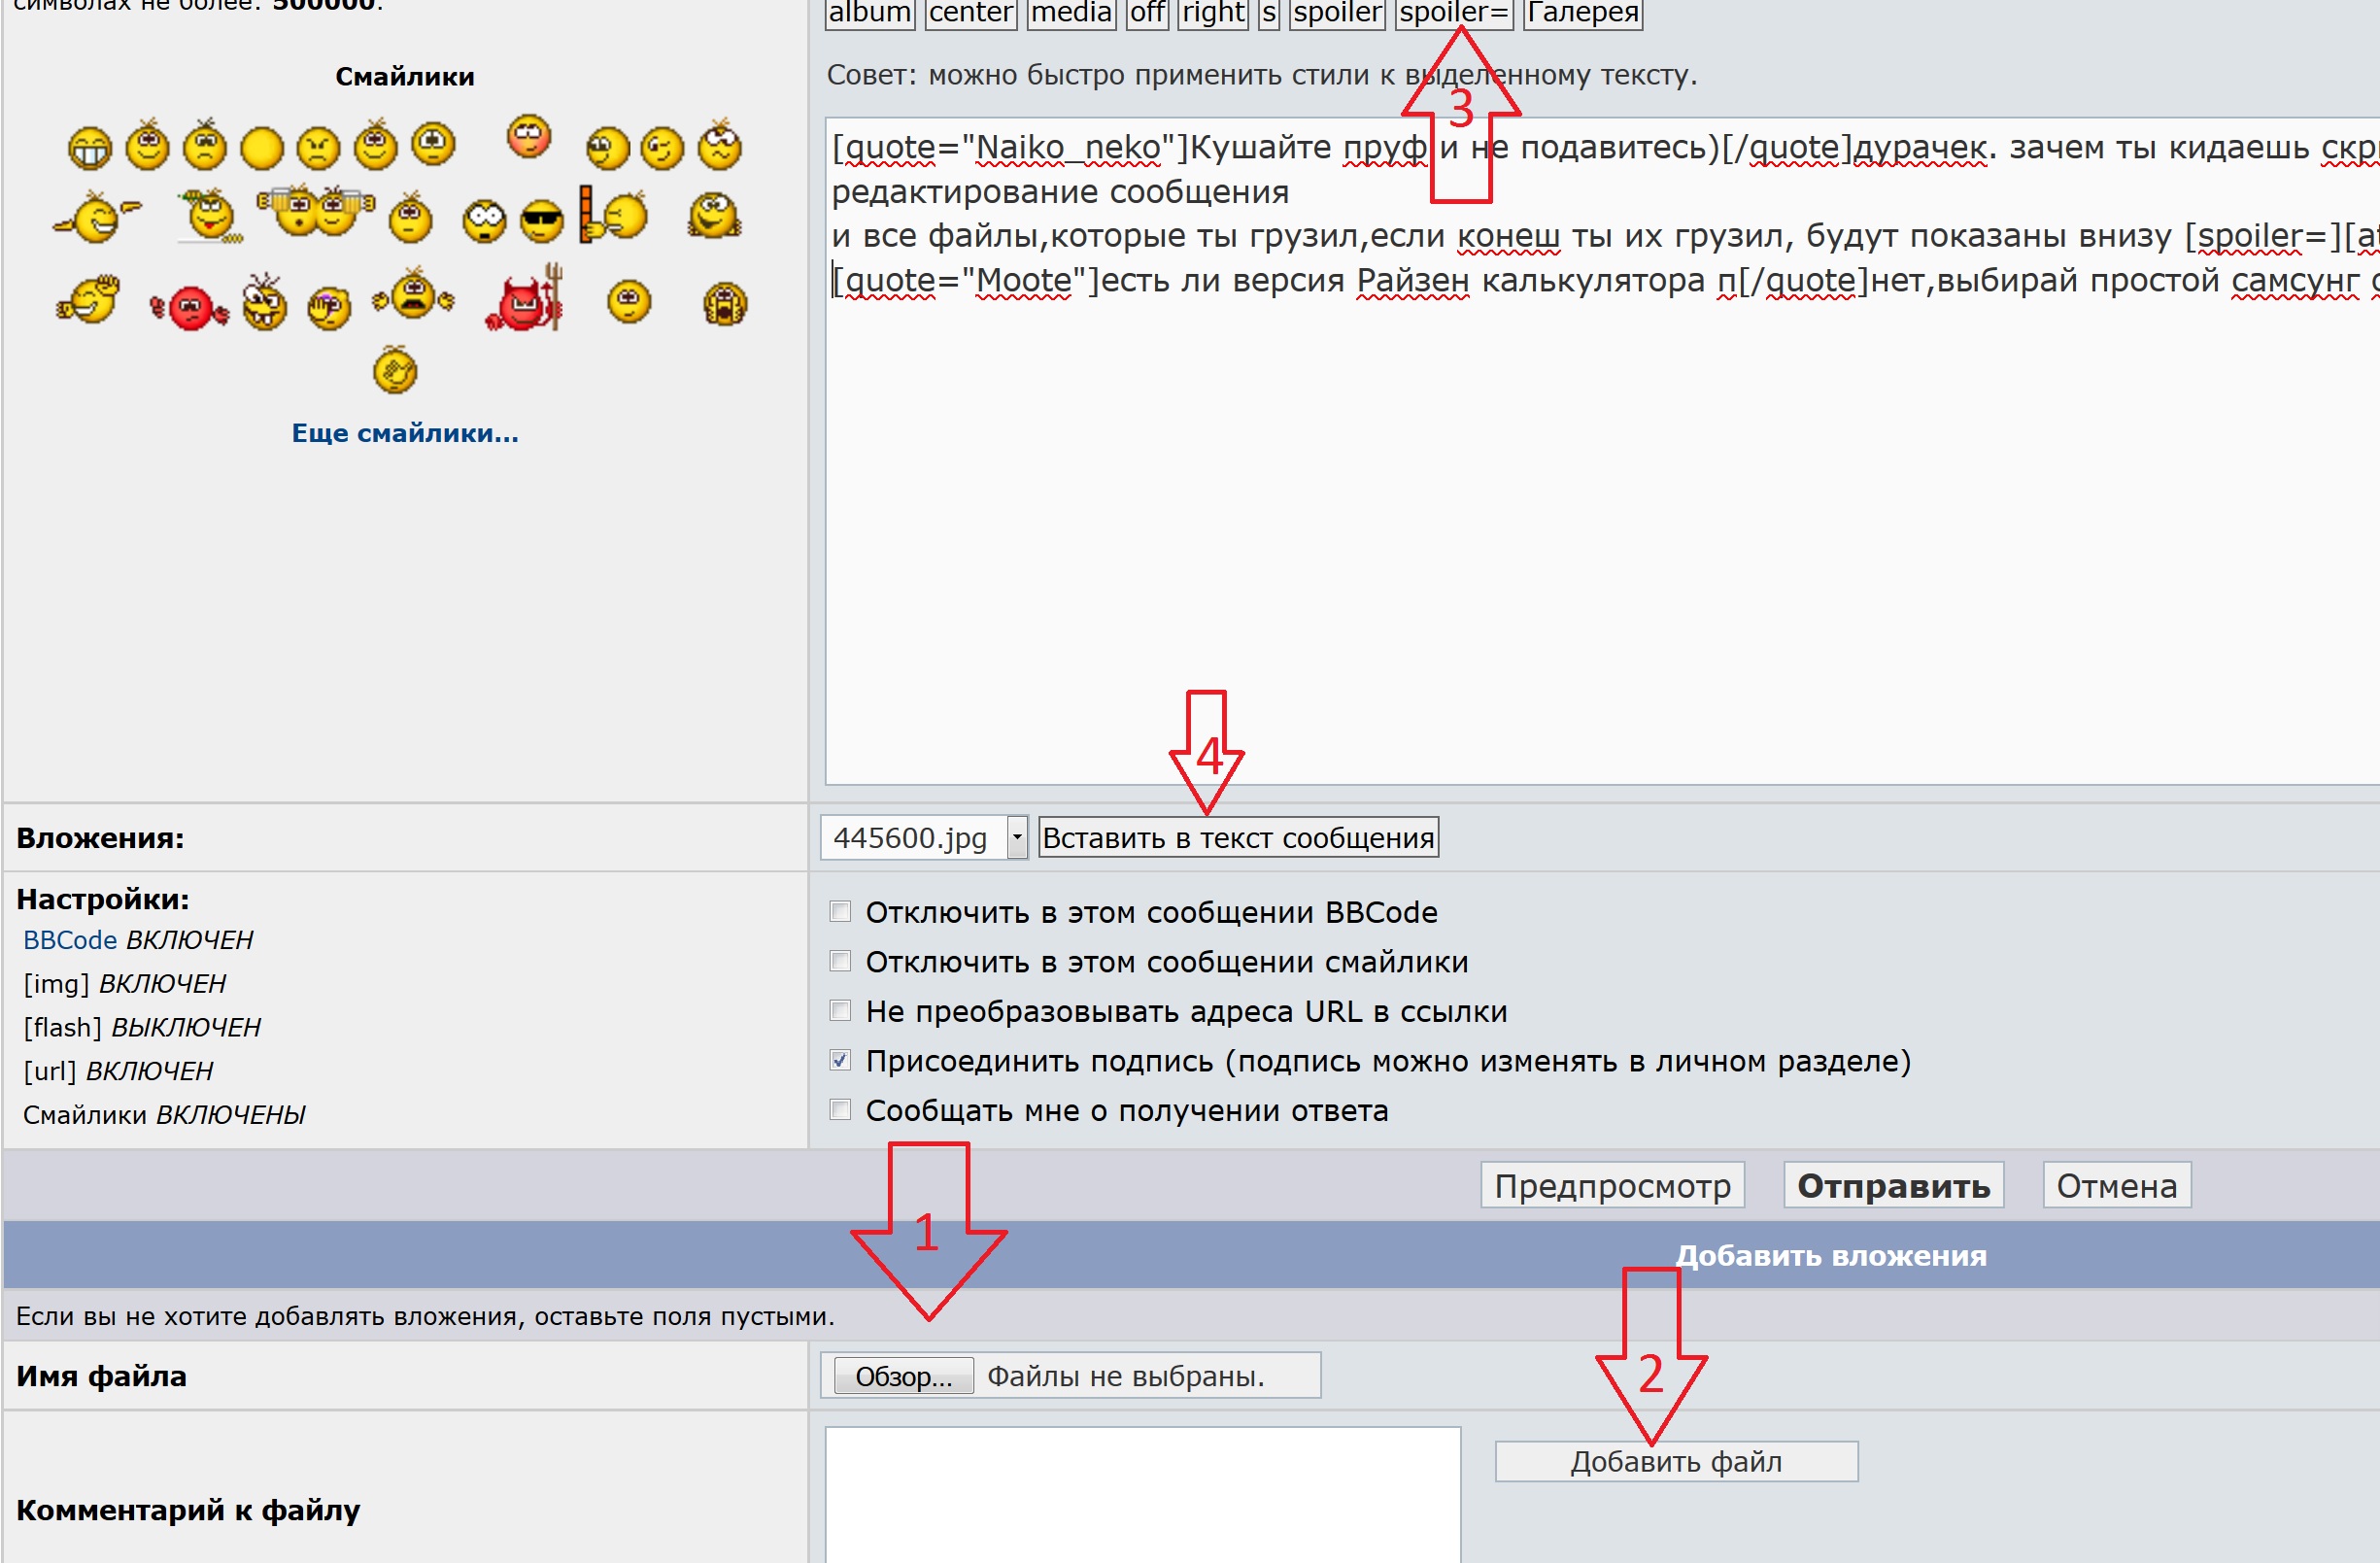Click 'Обзор...' to browse for file

click(x=903, y=1376)
